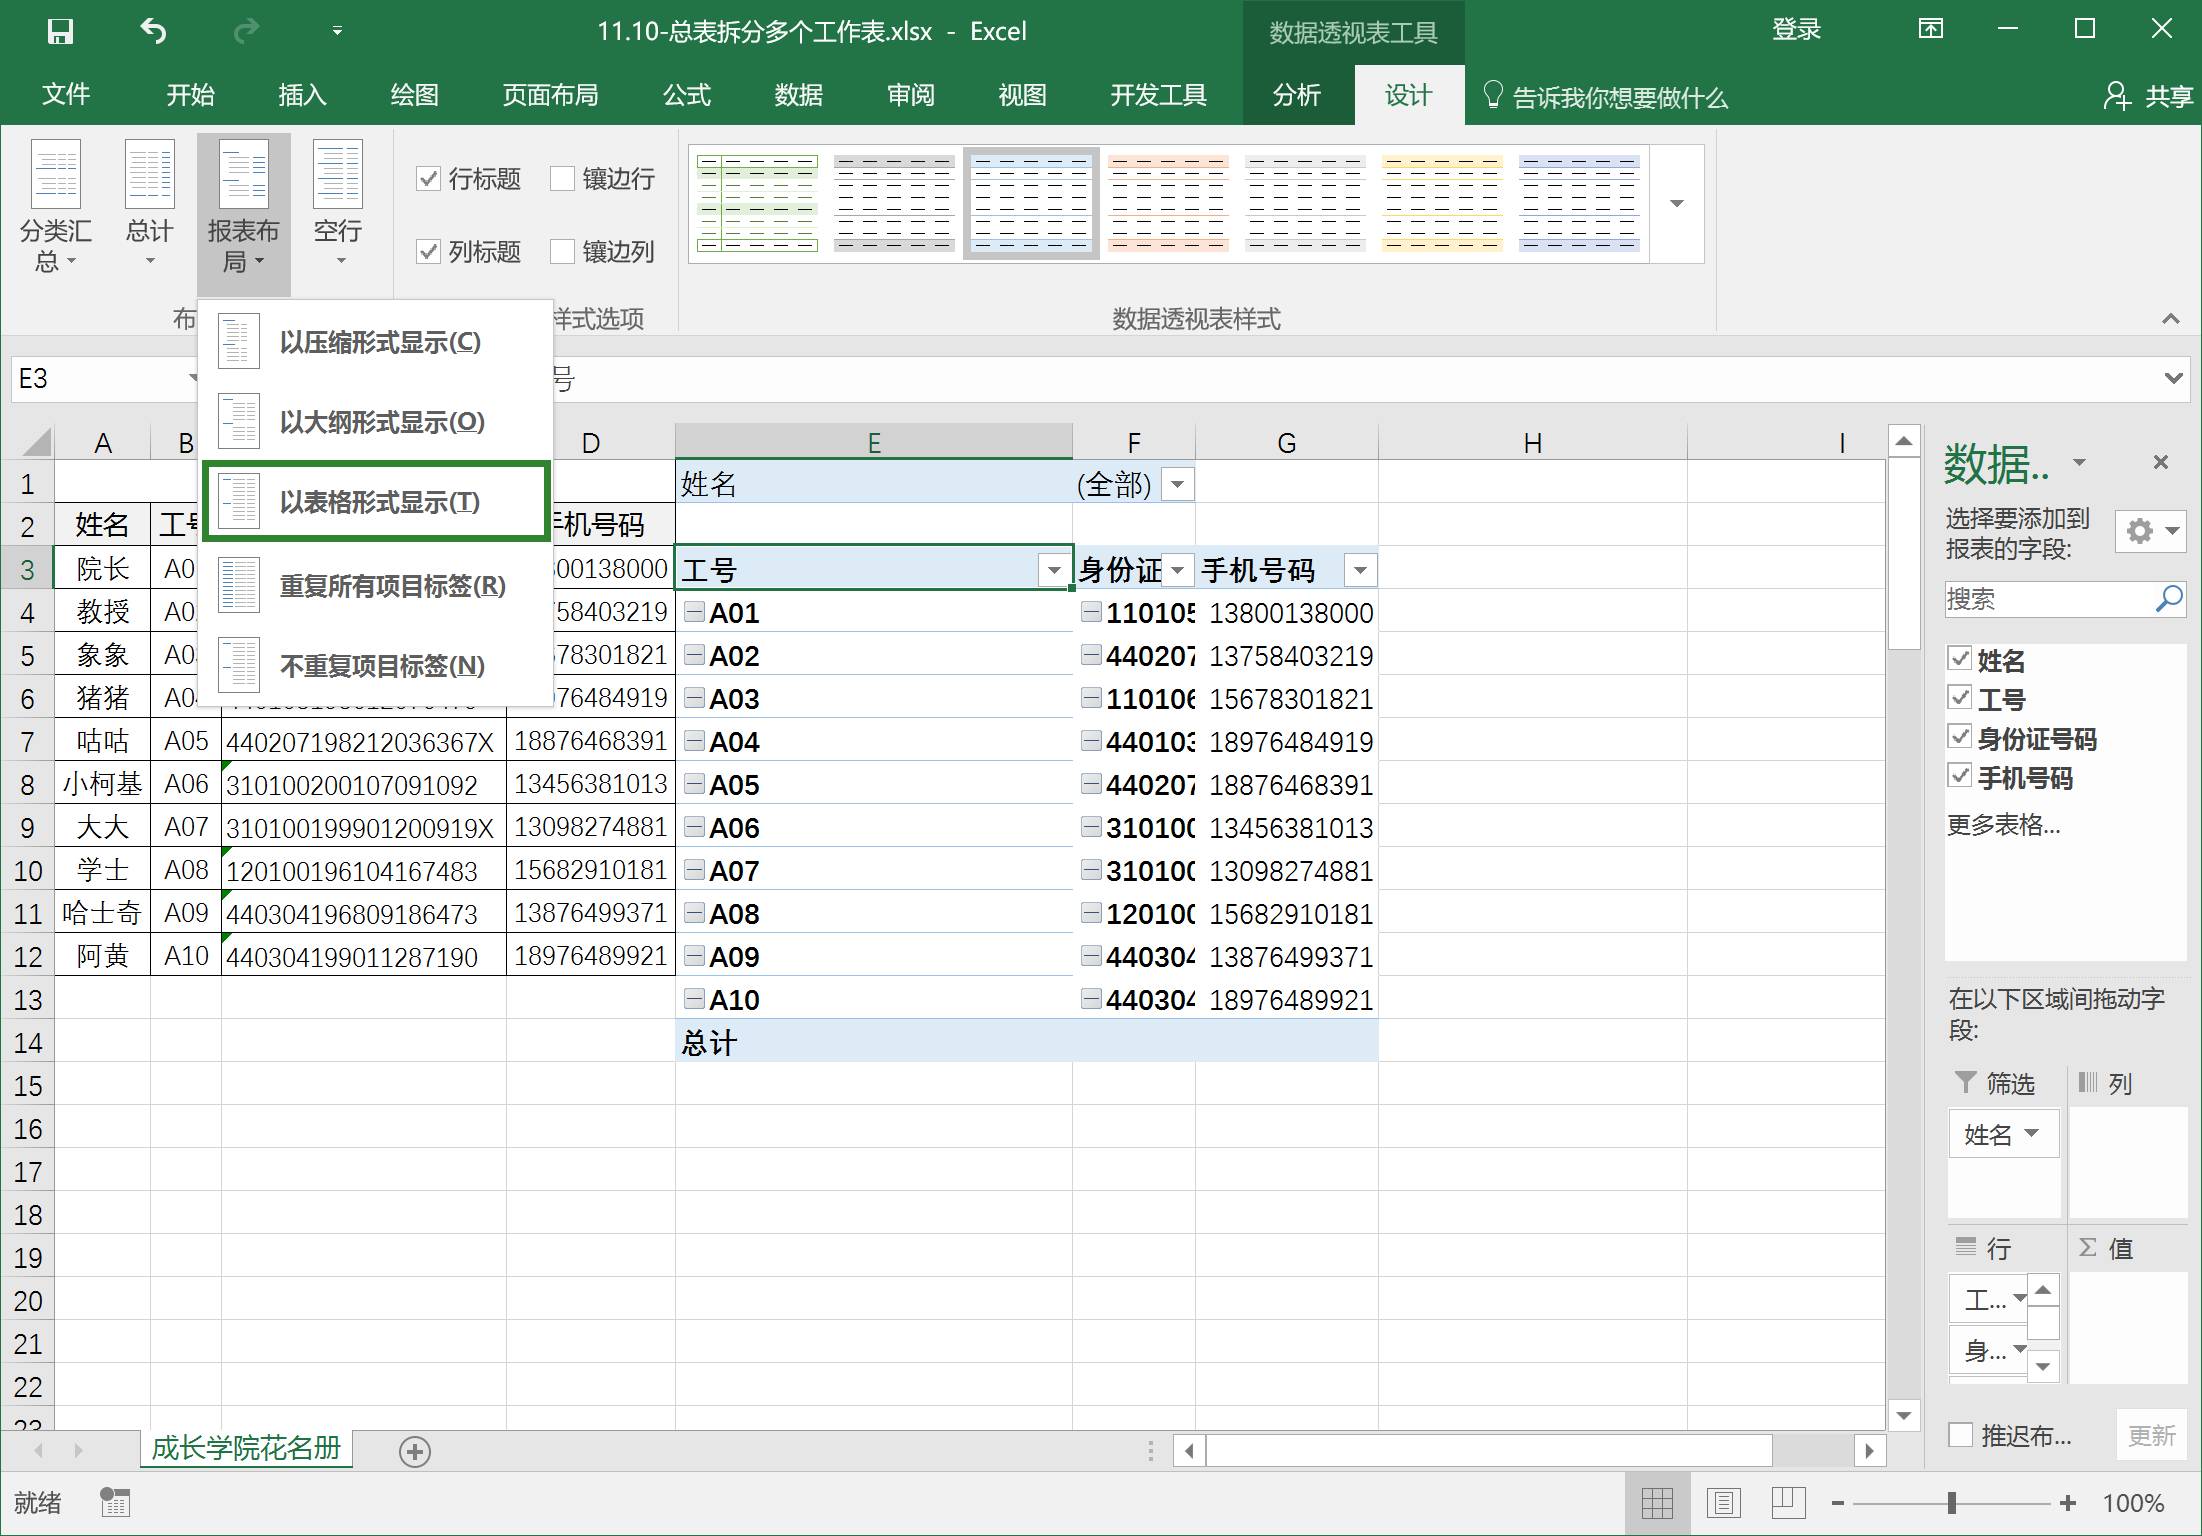Enable the Defer Layout (推迟布局) checkbox

point(1961,1435)
